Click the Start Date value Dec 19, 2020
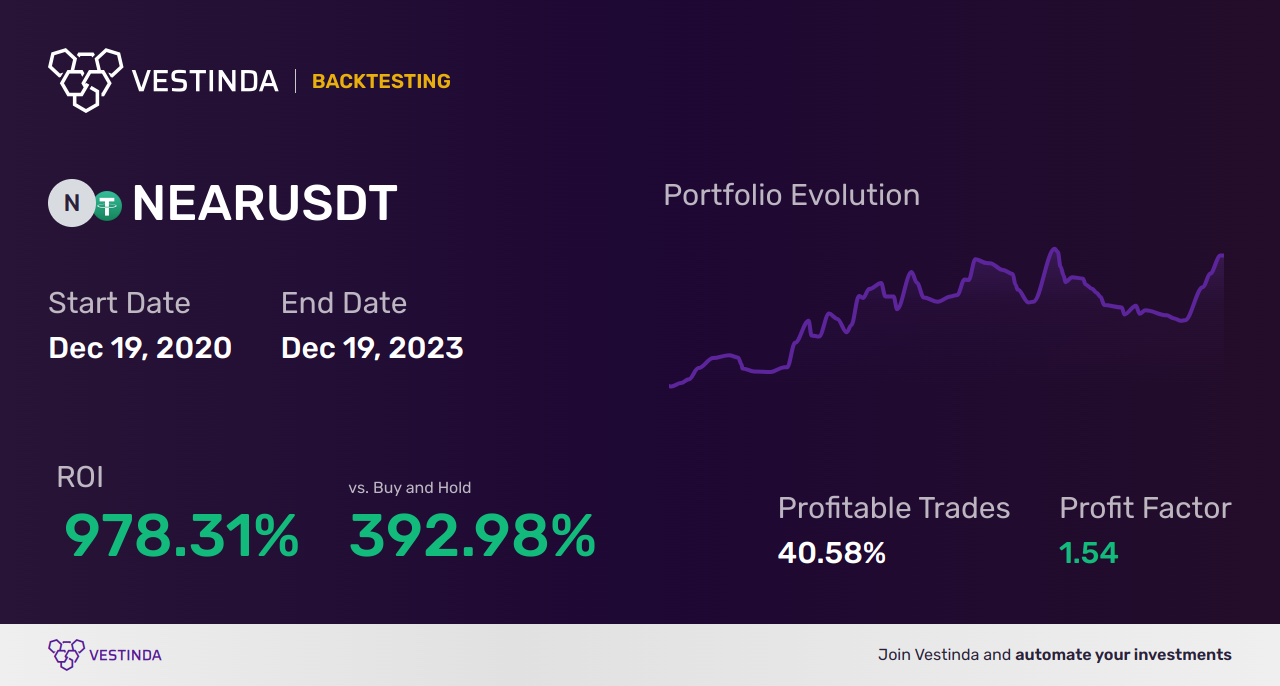1280x686 pixels. click(x=140, y=348)
